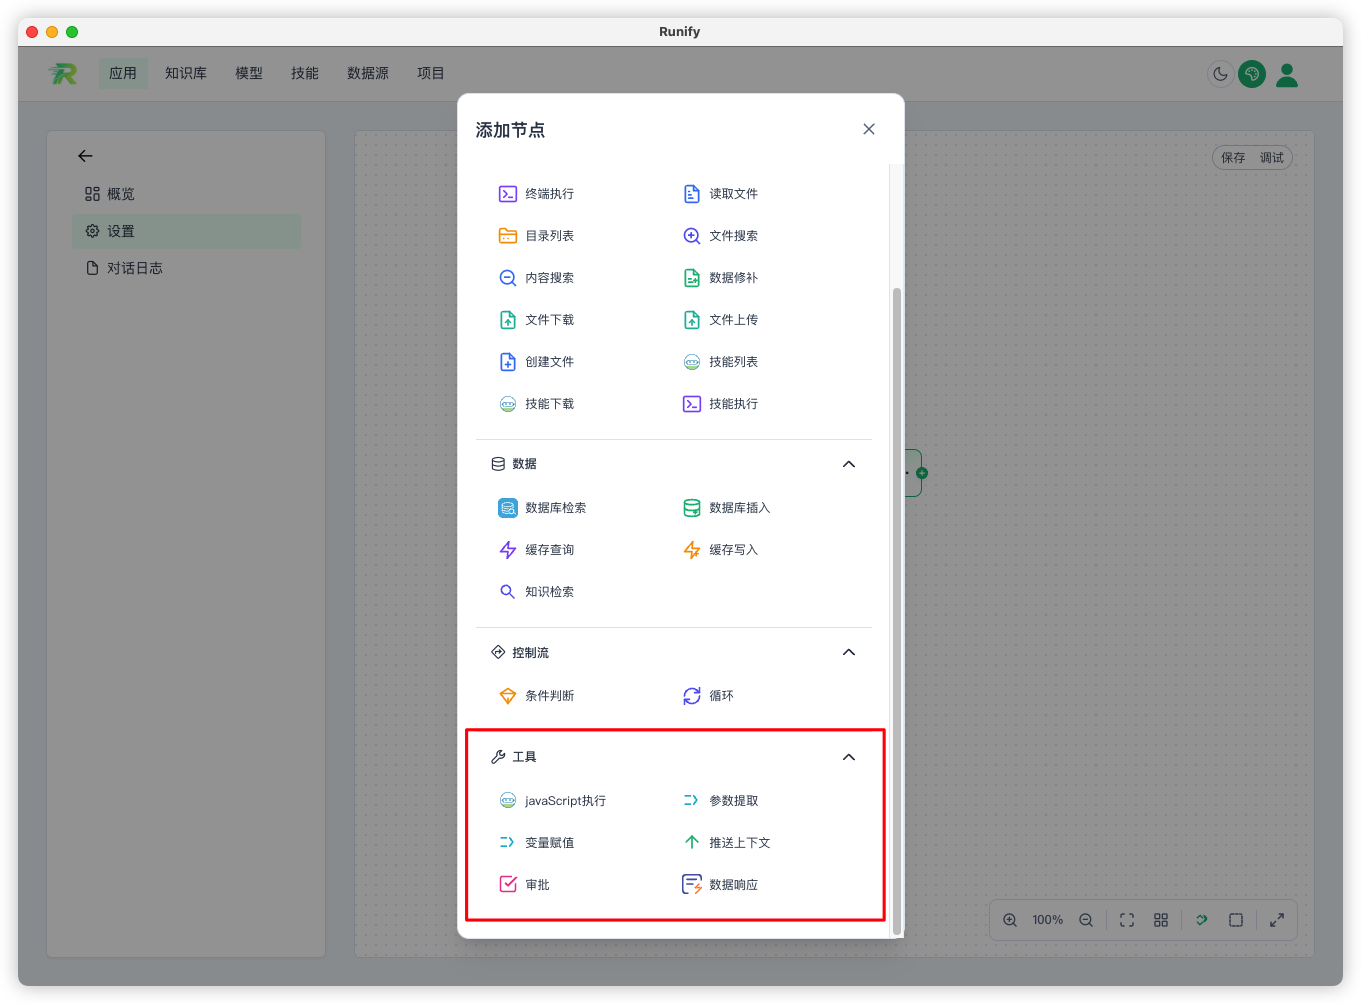Add the 技能下载 node
The width and height of the screenshot is (1361, 1004).
536,404
